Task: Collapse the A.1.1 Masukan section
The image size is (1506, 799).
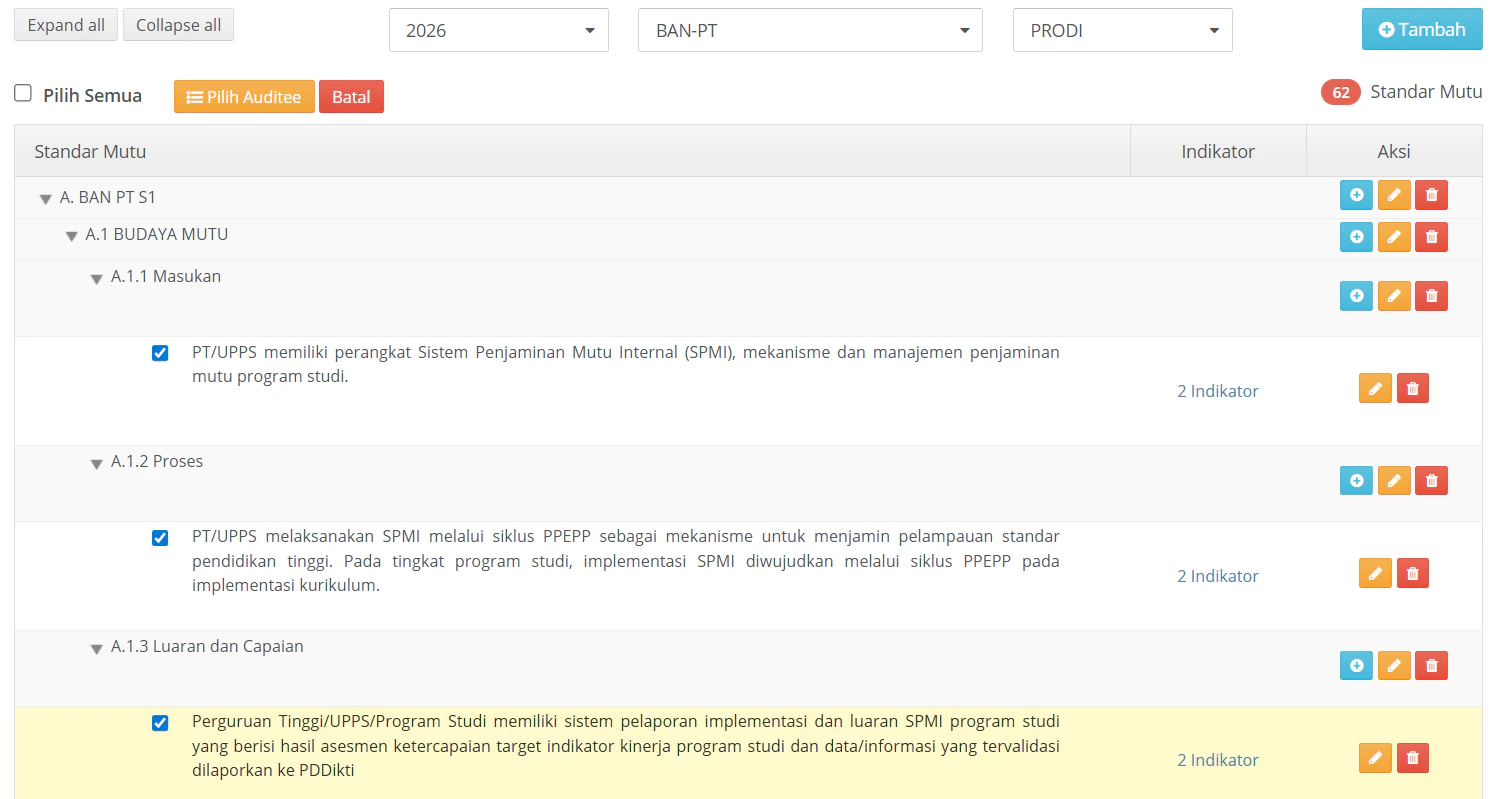Action: [x=96, y=279]
